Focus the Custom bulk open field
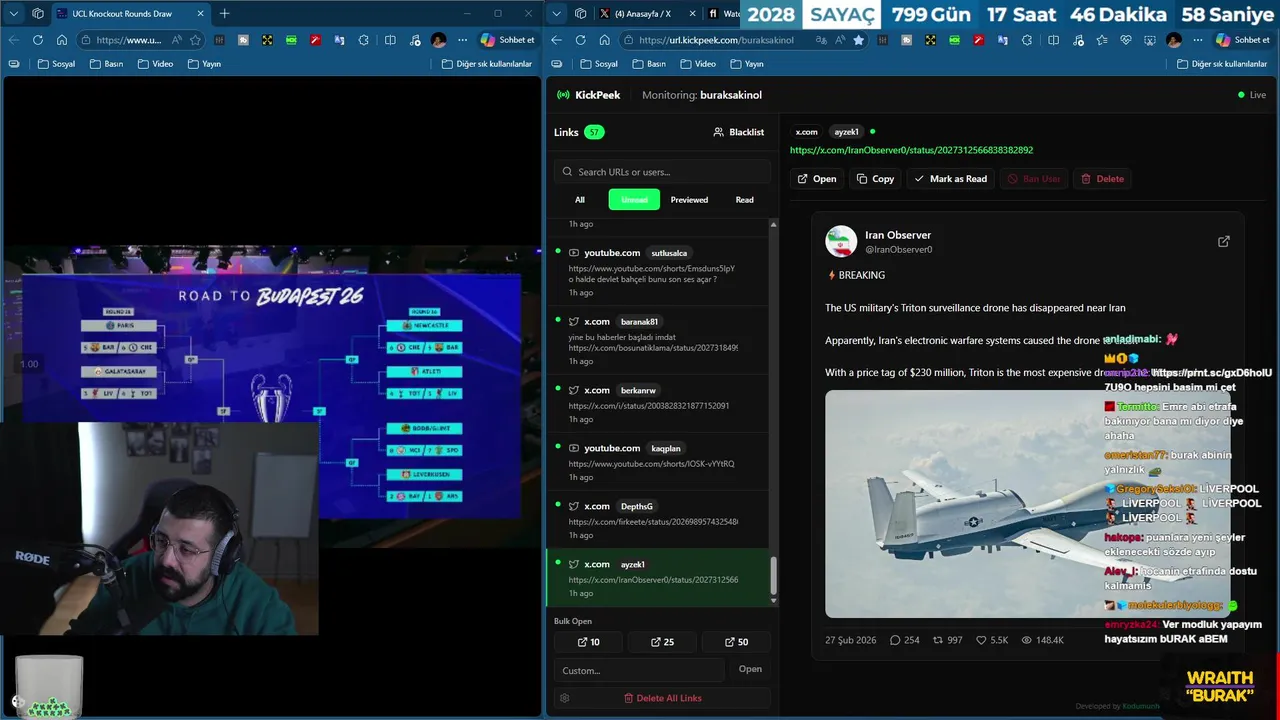The image size is (1280, 720). [639, 670]
